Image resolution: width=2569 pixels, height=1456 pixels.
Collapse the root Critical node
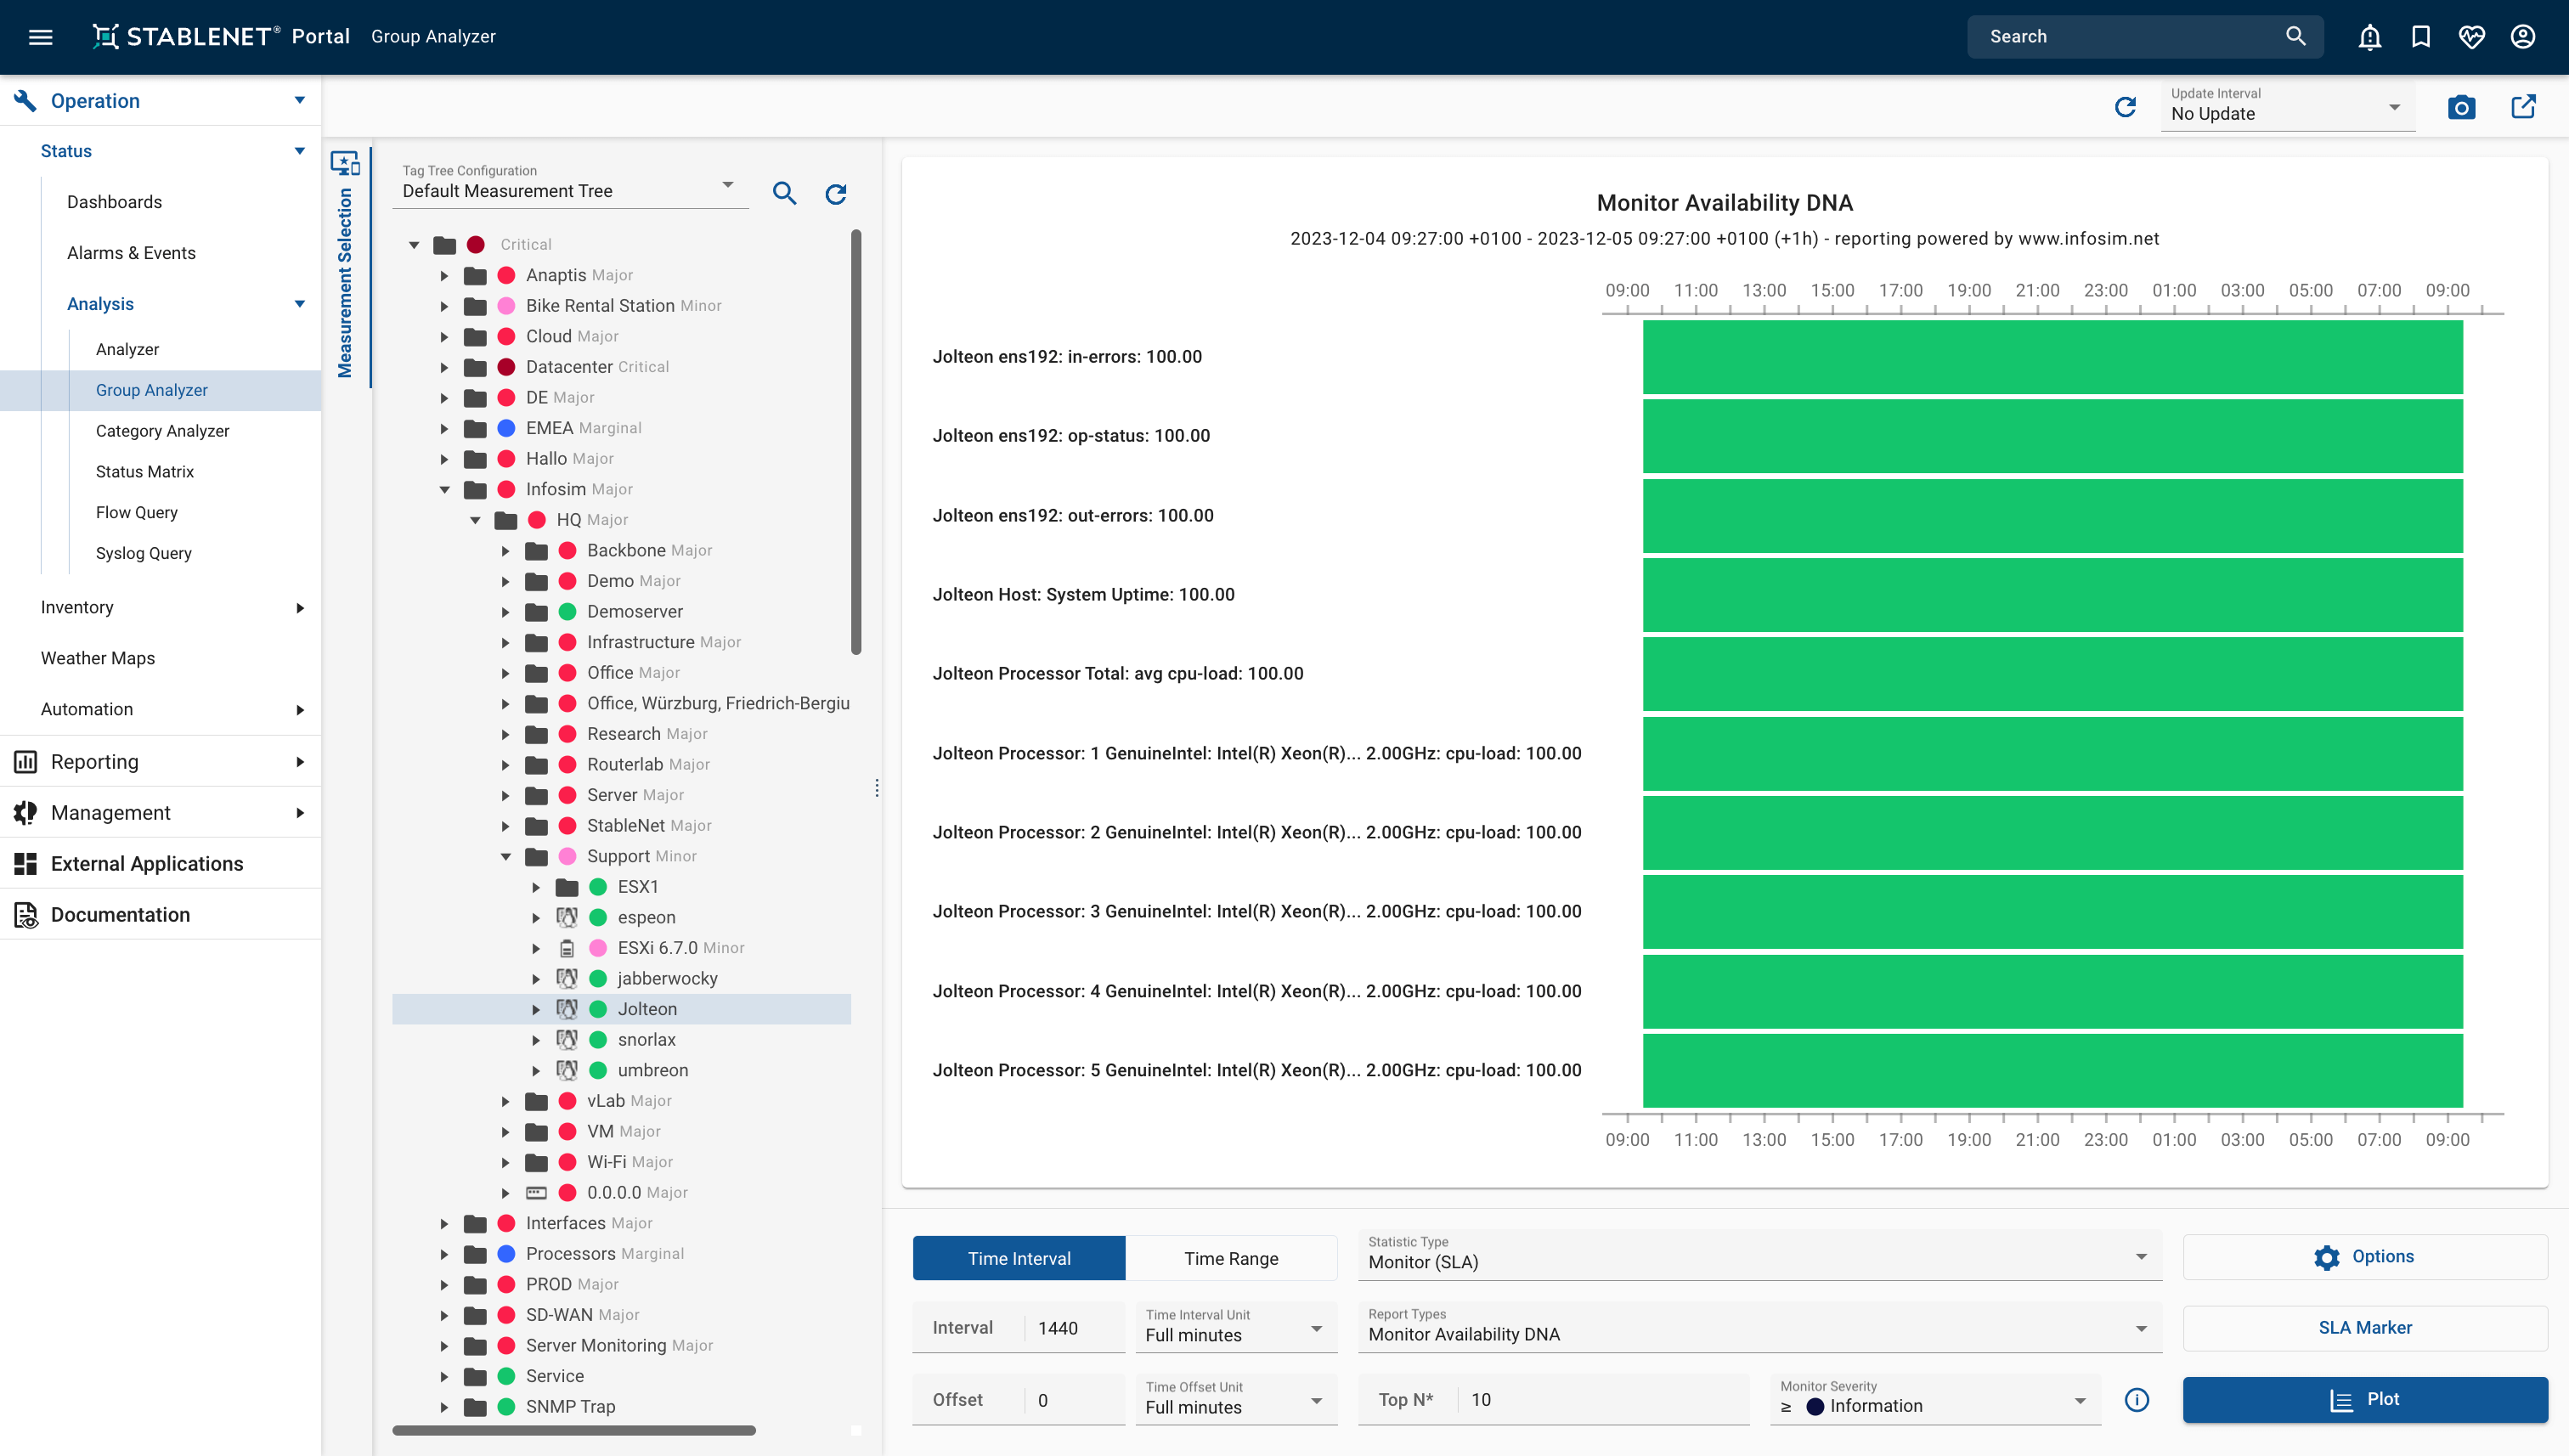click(x=414, y=245)
